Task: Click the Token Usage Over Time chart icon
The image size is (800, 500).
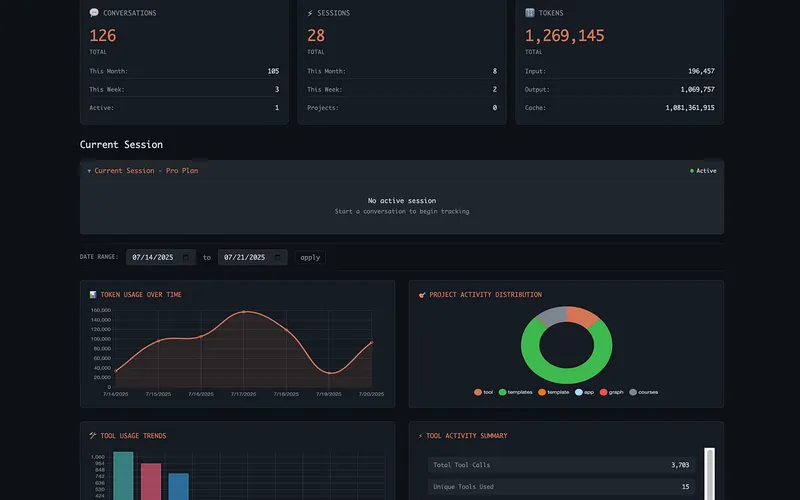Action: tap(93, 295)
